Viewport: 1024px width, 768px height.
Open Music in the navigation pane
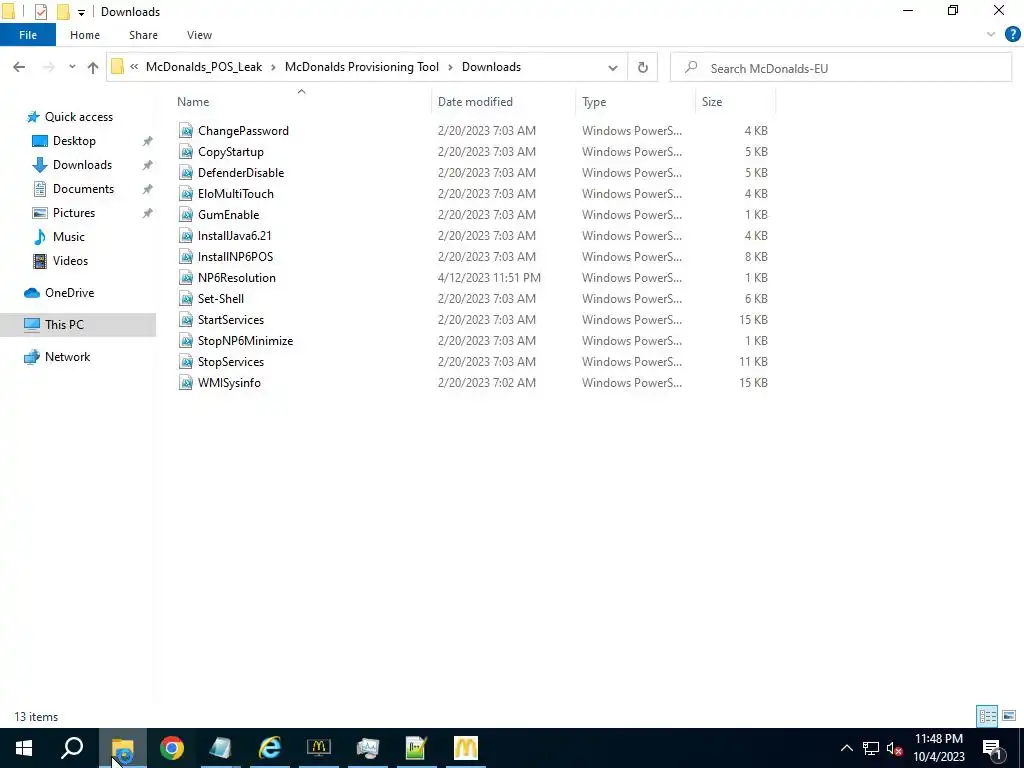68,237
